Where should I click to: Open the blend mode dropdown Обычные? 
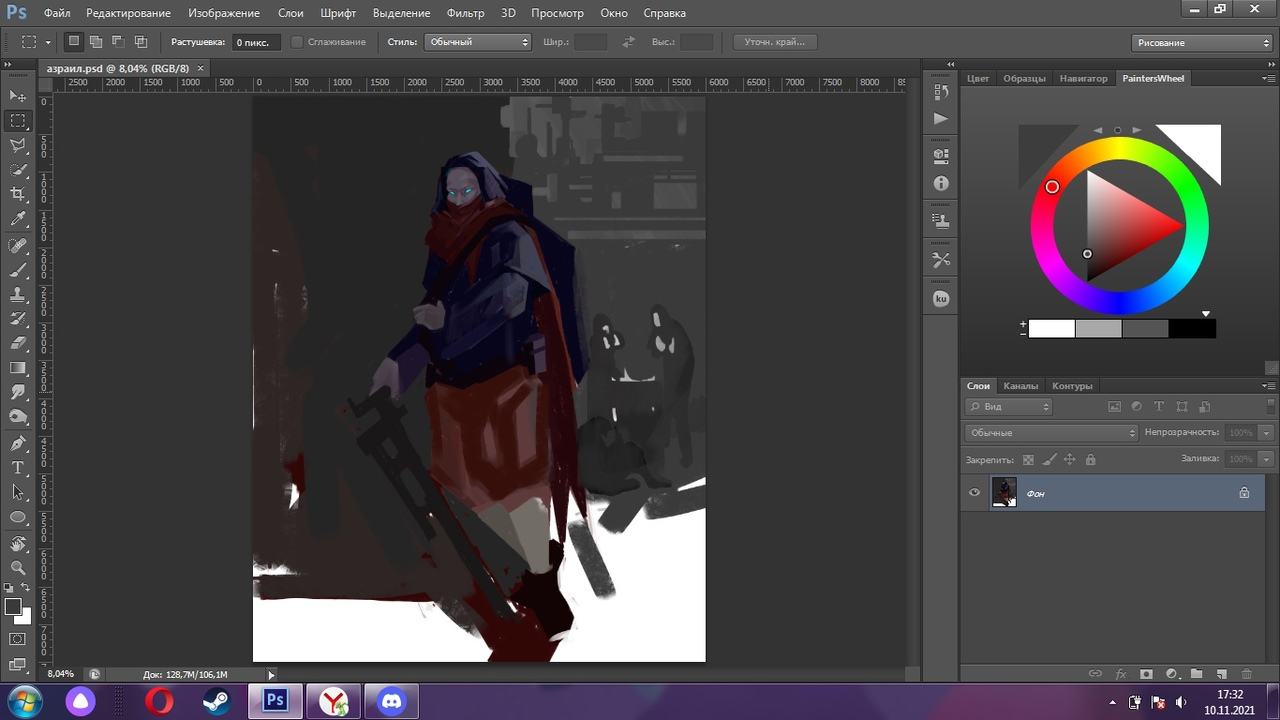[x=1051, y=433]
